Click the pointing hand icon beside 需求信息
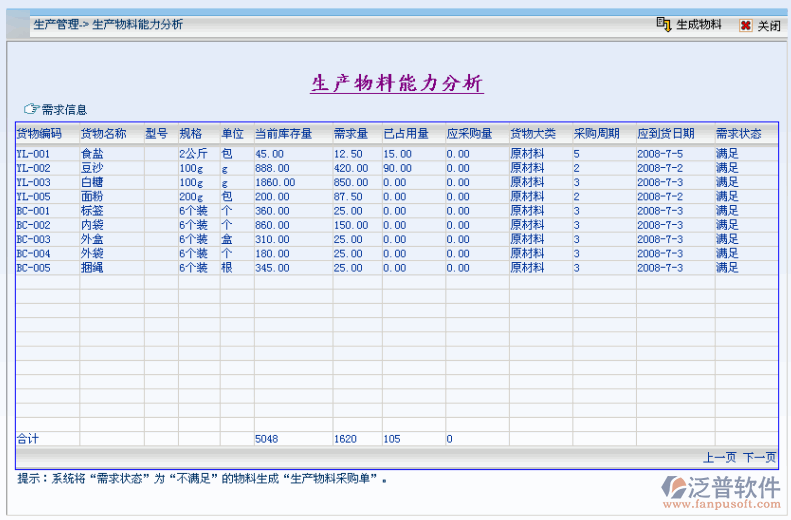 click(30, 109)
